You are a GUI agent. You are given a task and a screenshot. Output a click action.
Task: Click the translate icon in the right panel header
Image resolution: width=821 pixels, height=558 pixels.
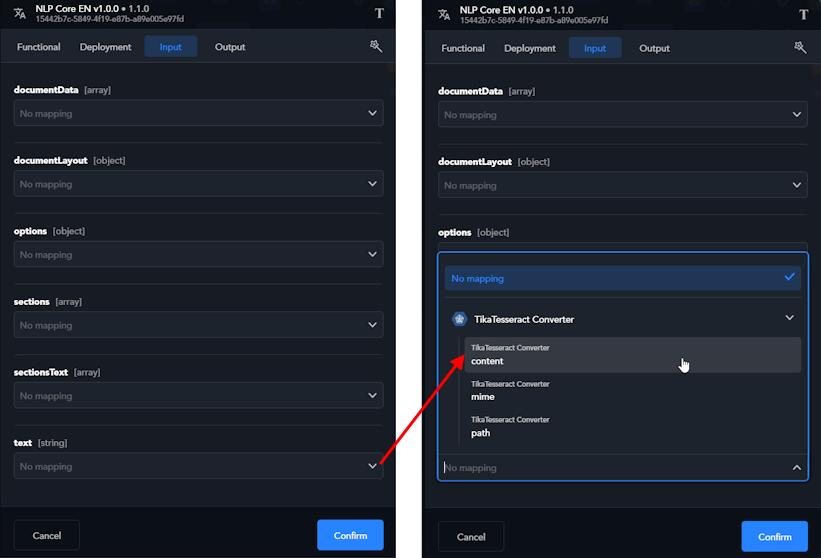(x=444, y=13)
